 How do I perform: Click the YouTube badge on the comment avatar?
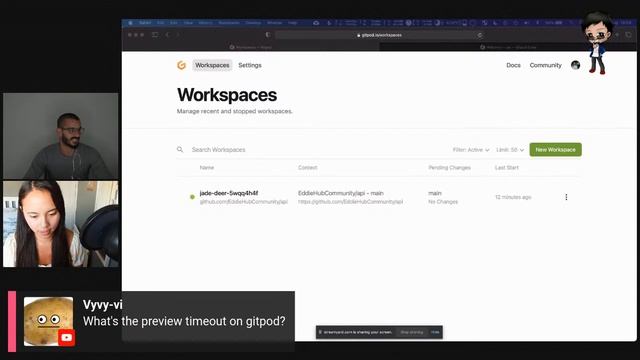(x=67, y=338)
